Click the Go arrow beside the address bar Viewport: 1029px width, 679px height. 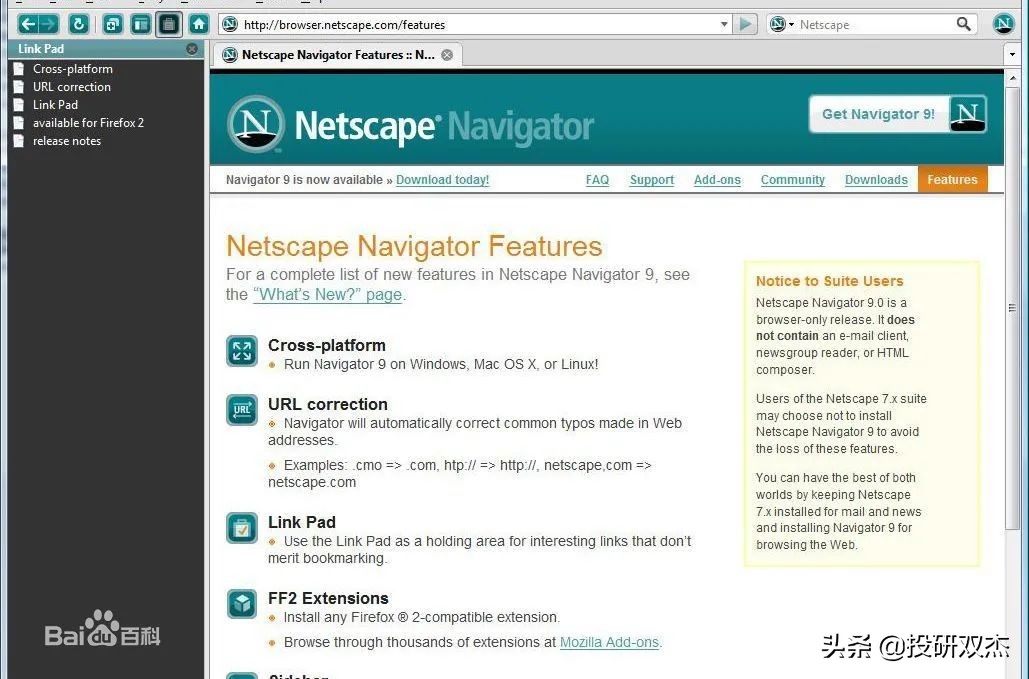click(745, 25)
